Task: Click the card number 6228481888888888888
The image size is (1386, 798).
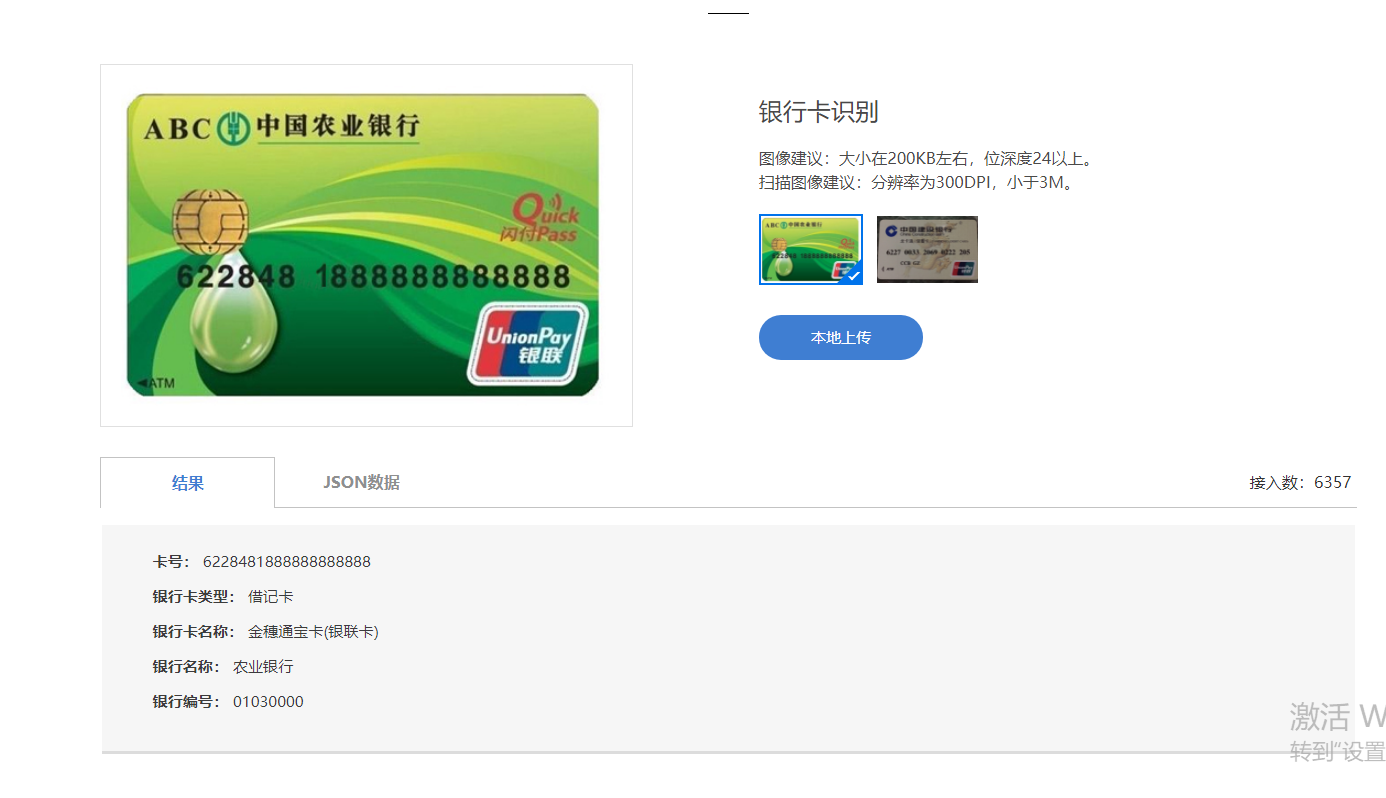Action: click(286, 562)
